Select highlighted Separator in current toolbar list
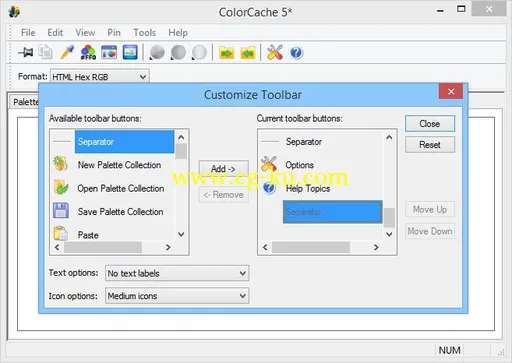This screenshot has height=363, width=512. click(x=332, y=212)
